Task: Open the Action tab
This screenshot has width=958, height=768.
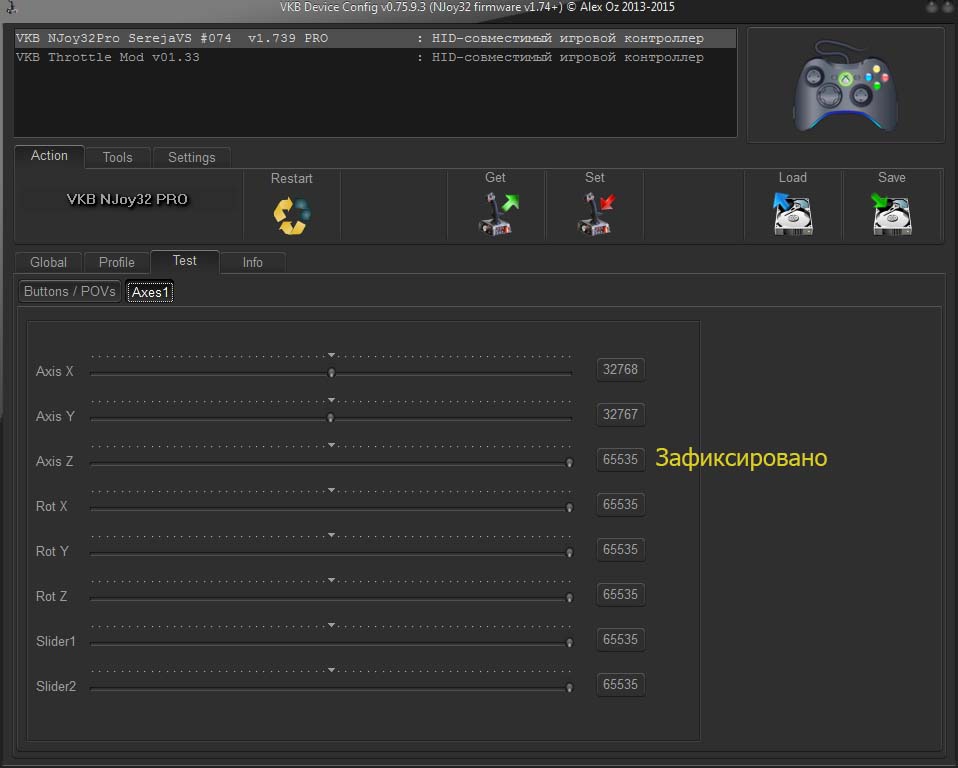Action: click(x=49, y=156)
